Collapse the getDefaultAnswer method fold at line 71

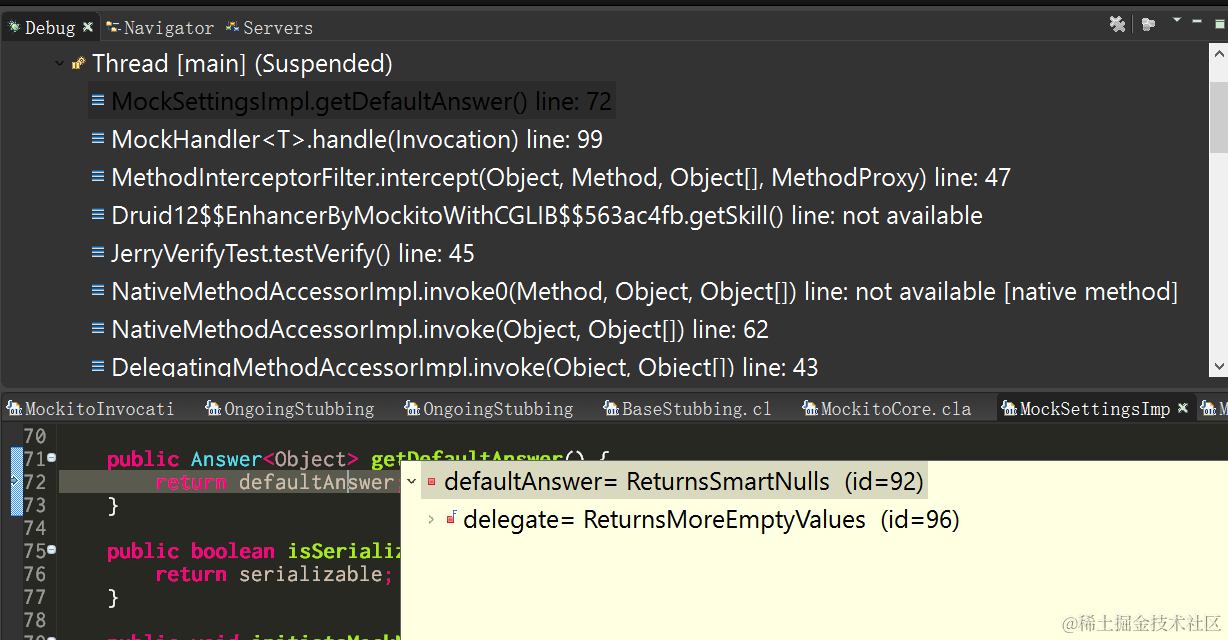click(x=51, y=458)
